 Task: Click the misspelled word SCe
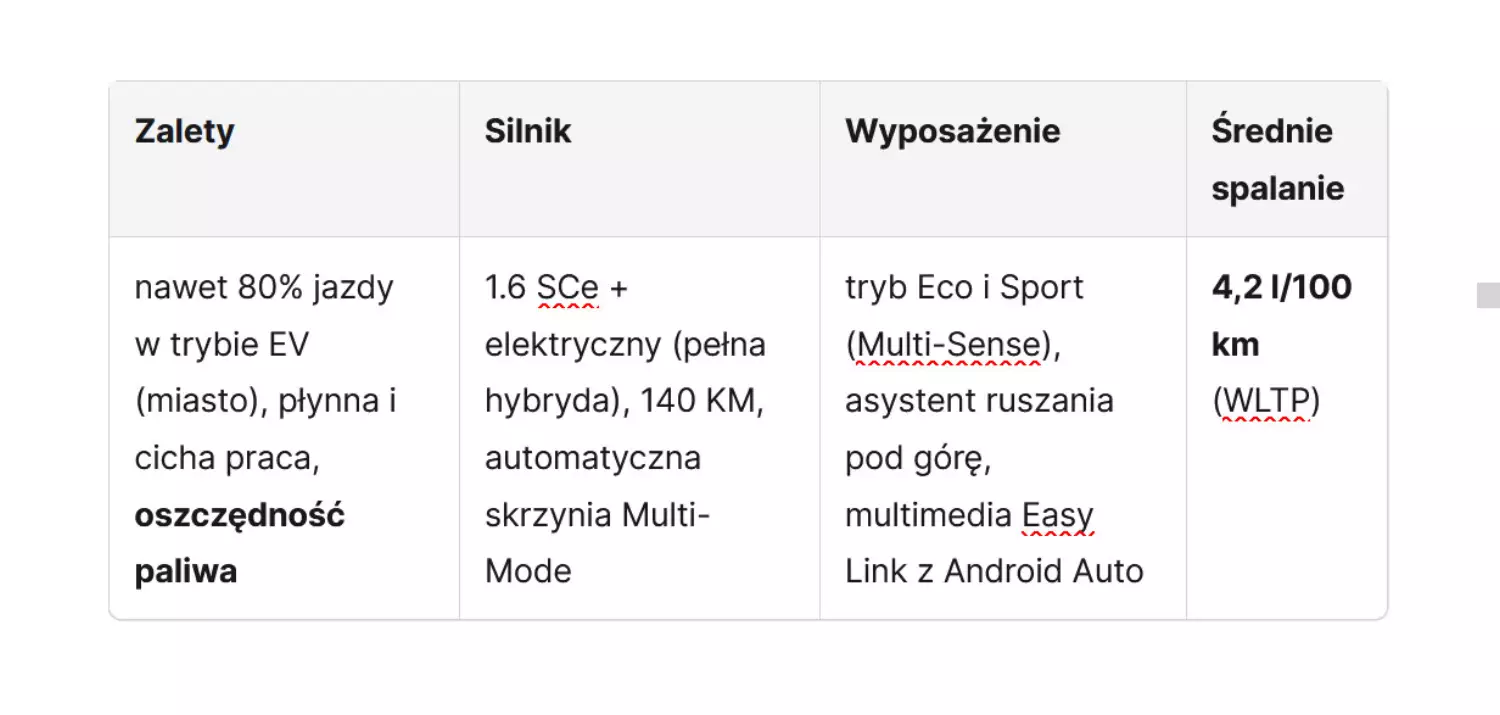(x=567, y=288)
